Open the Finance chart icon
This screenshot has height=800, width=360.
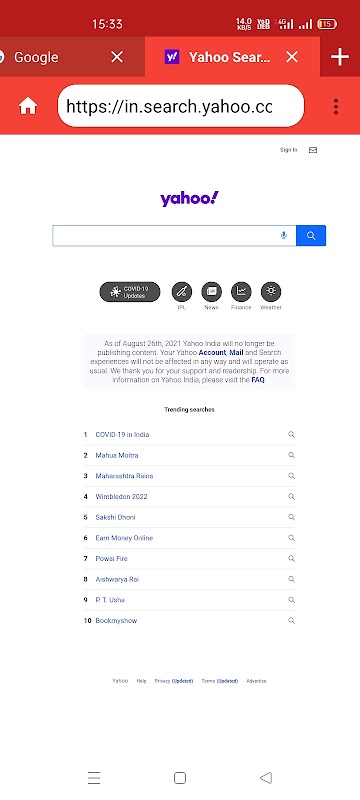click(x=241, y=291)
